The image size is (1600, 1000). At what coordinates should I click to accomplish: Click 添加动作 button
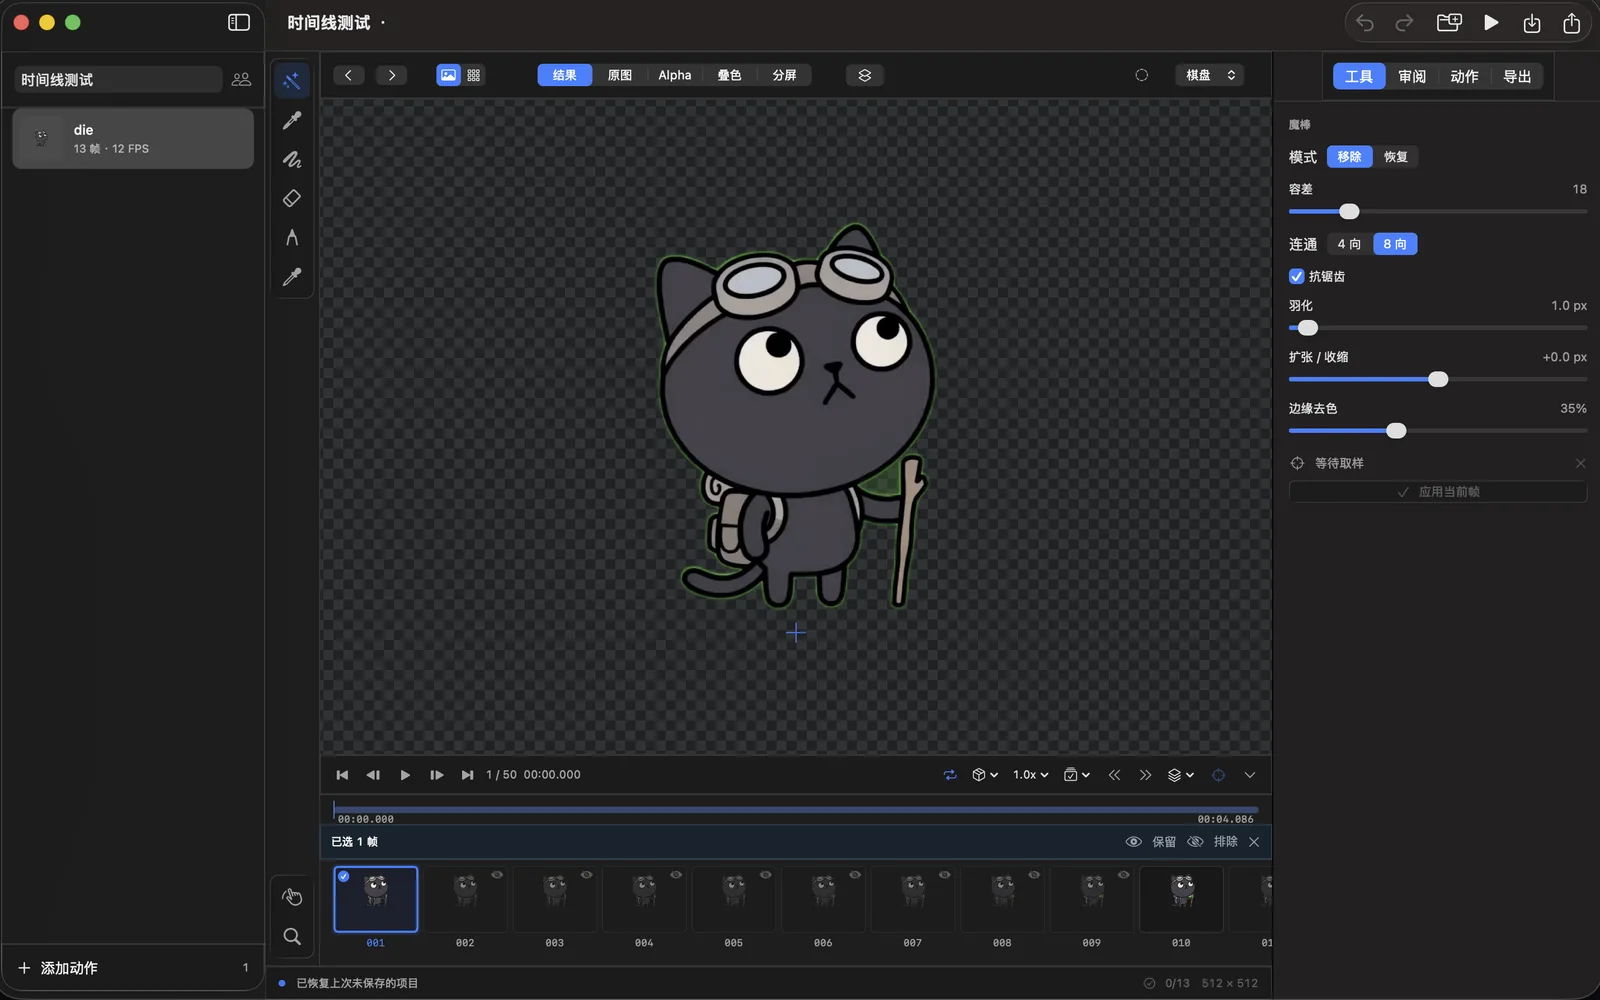pyautogui.click(x=58, y=968)
